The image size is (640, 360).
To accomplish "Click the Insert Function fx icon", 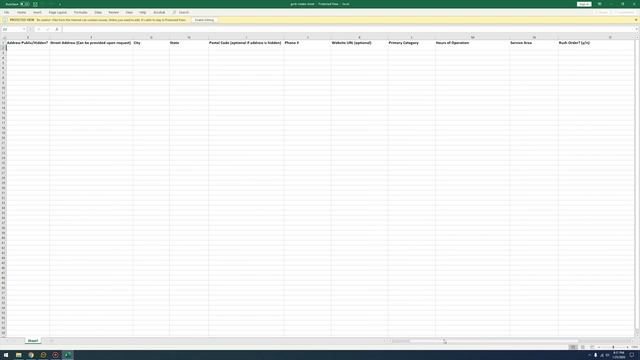I will pos(57,29).
